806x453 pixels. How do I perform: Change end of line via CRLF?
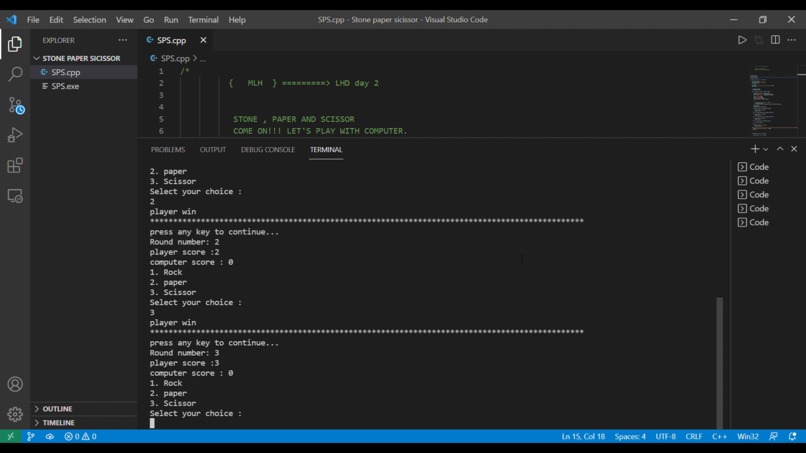694,437
